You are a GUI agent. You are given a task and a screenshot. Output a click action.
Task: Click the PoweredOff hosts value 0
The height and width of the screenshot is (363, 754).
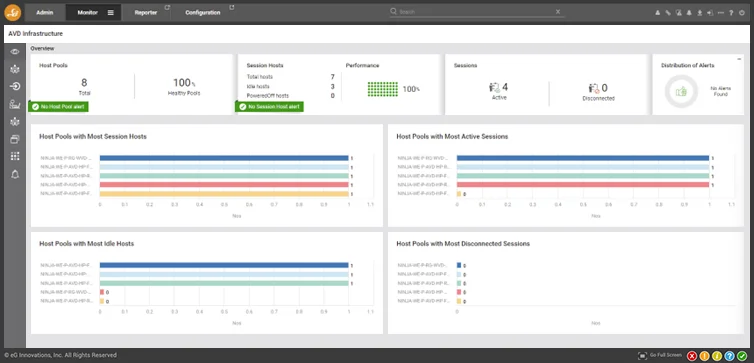(x=332, y=96)
